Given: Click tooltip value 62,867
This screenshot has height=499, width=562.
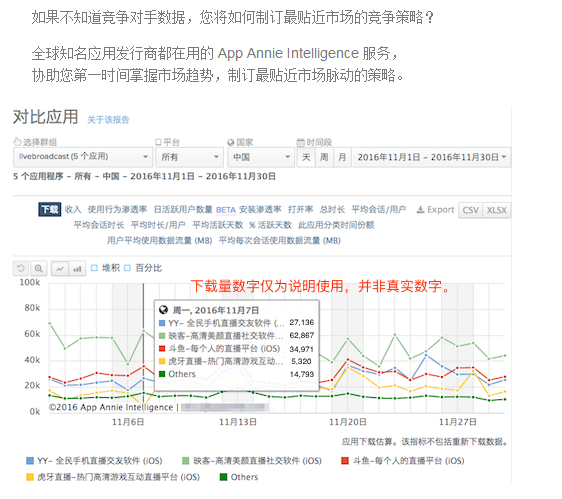Looking at the screenshot, I should [x=302, y=336].
